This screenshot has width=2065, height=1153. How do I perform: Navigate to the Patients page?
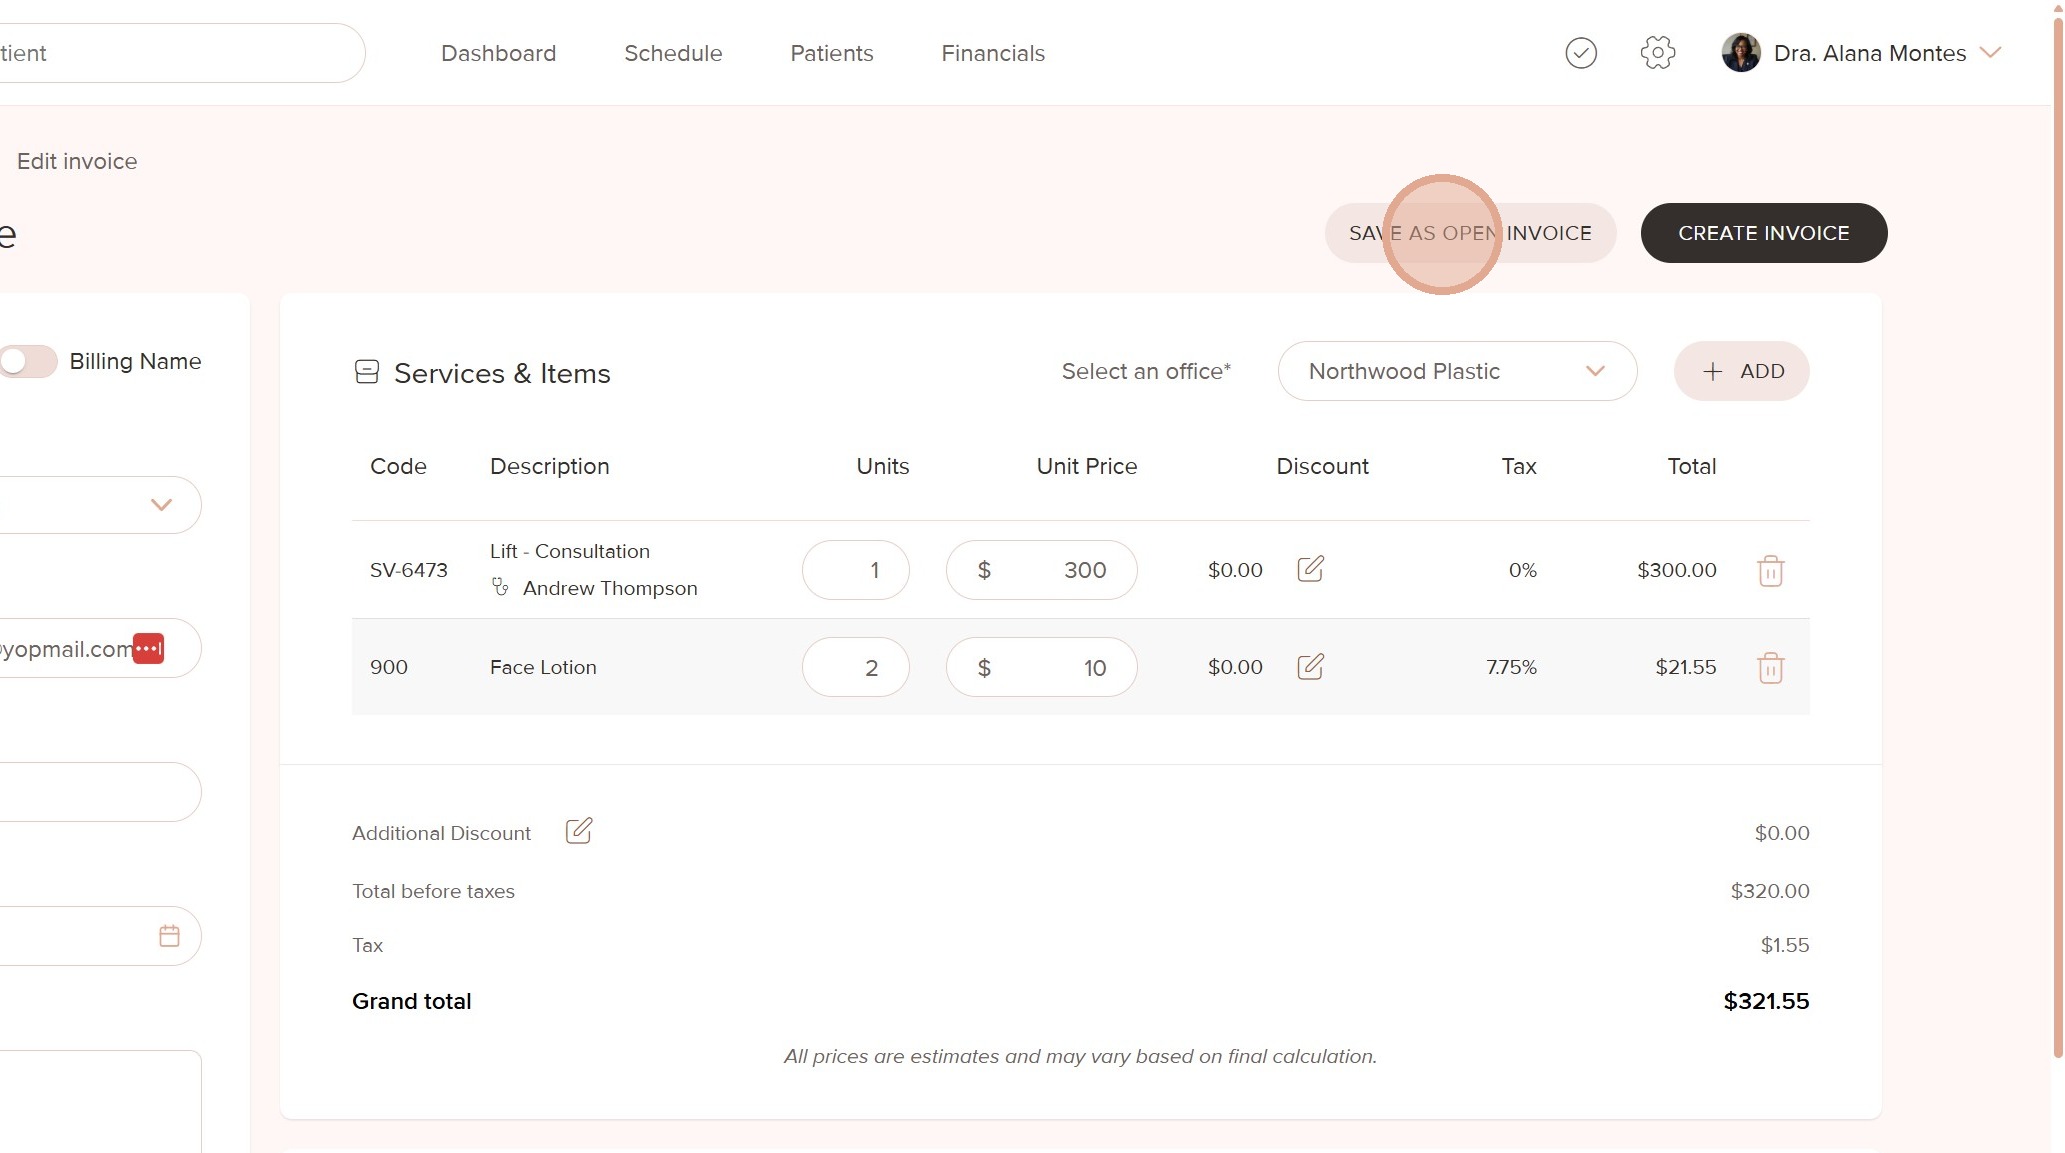pyautogui.click(x=831, y=53)
